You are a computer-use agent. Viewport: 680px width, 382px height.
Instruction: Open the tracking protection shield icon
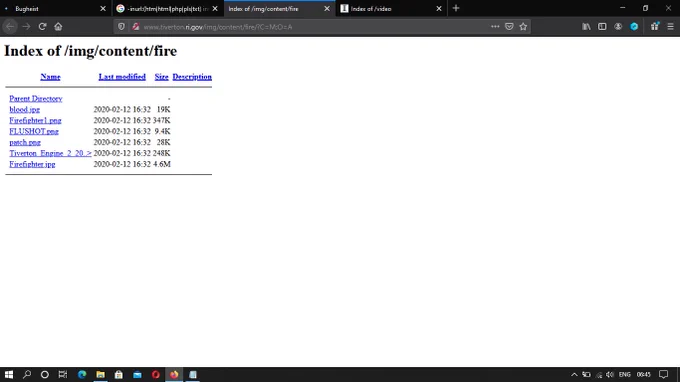pyautogui.click(x=121, y=26)
